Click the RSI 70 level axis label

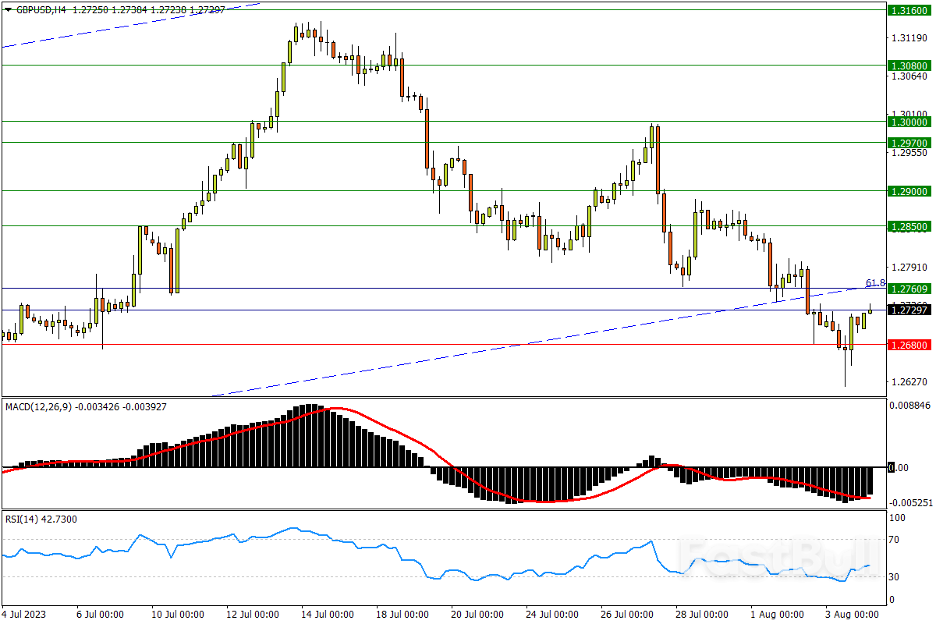(x=896, y=540)
